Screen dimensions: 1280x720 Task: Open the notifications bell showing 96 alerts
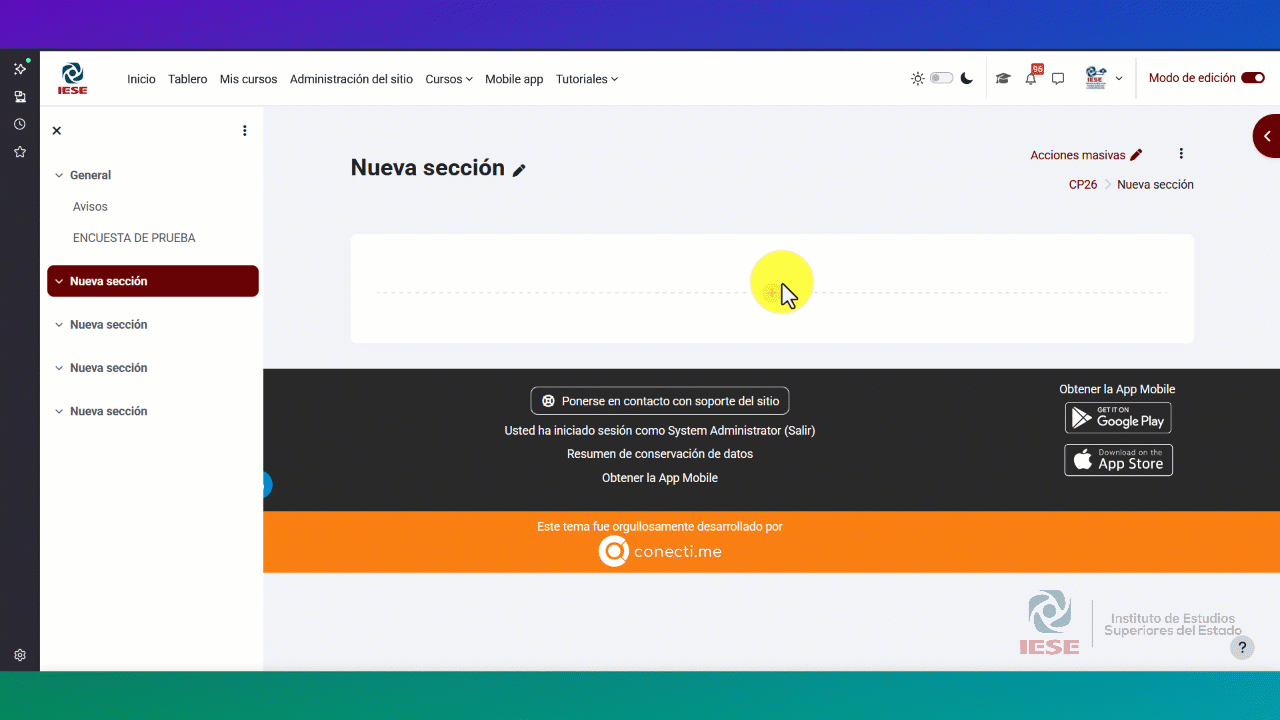click(x=1030, y=78)
